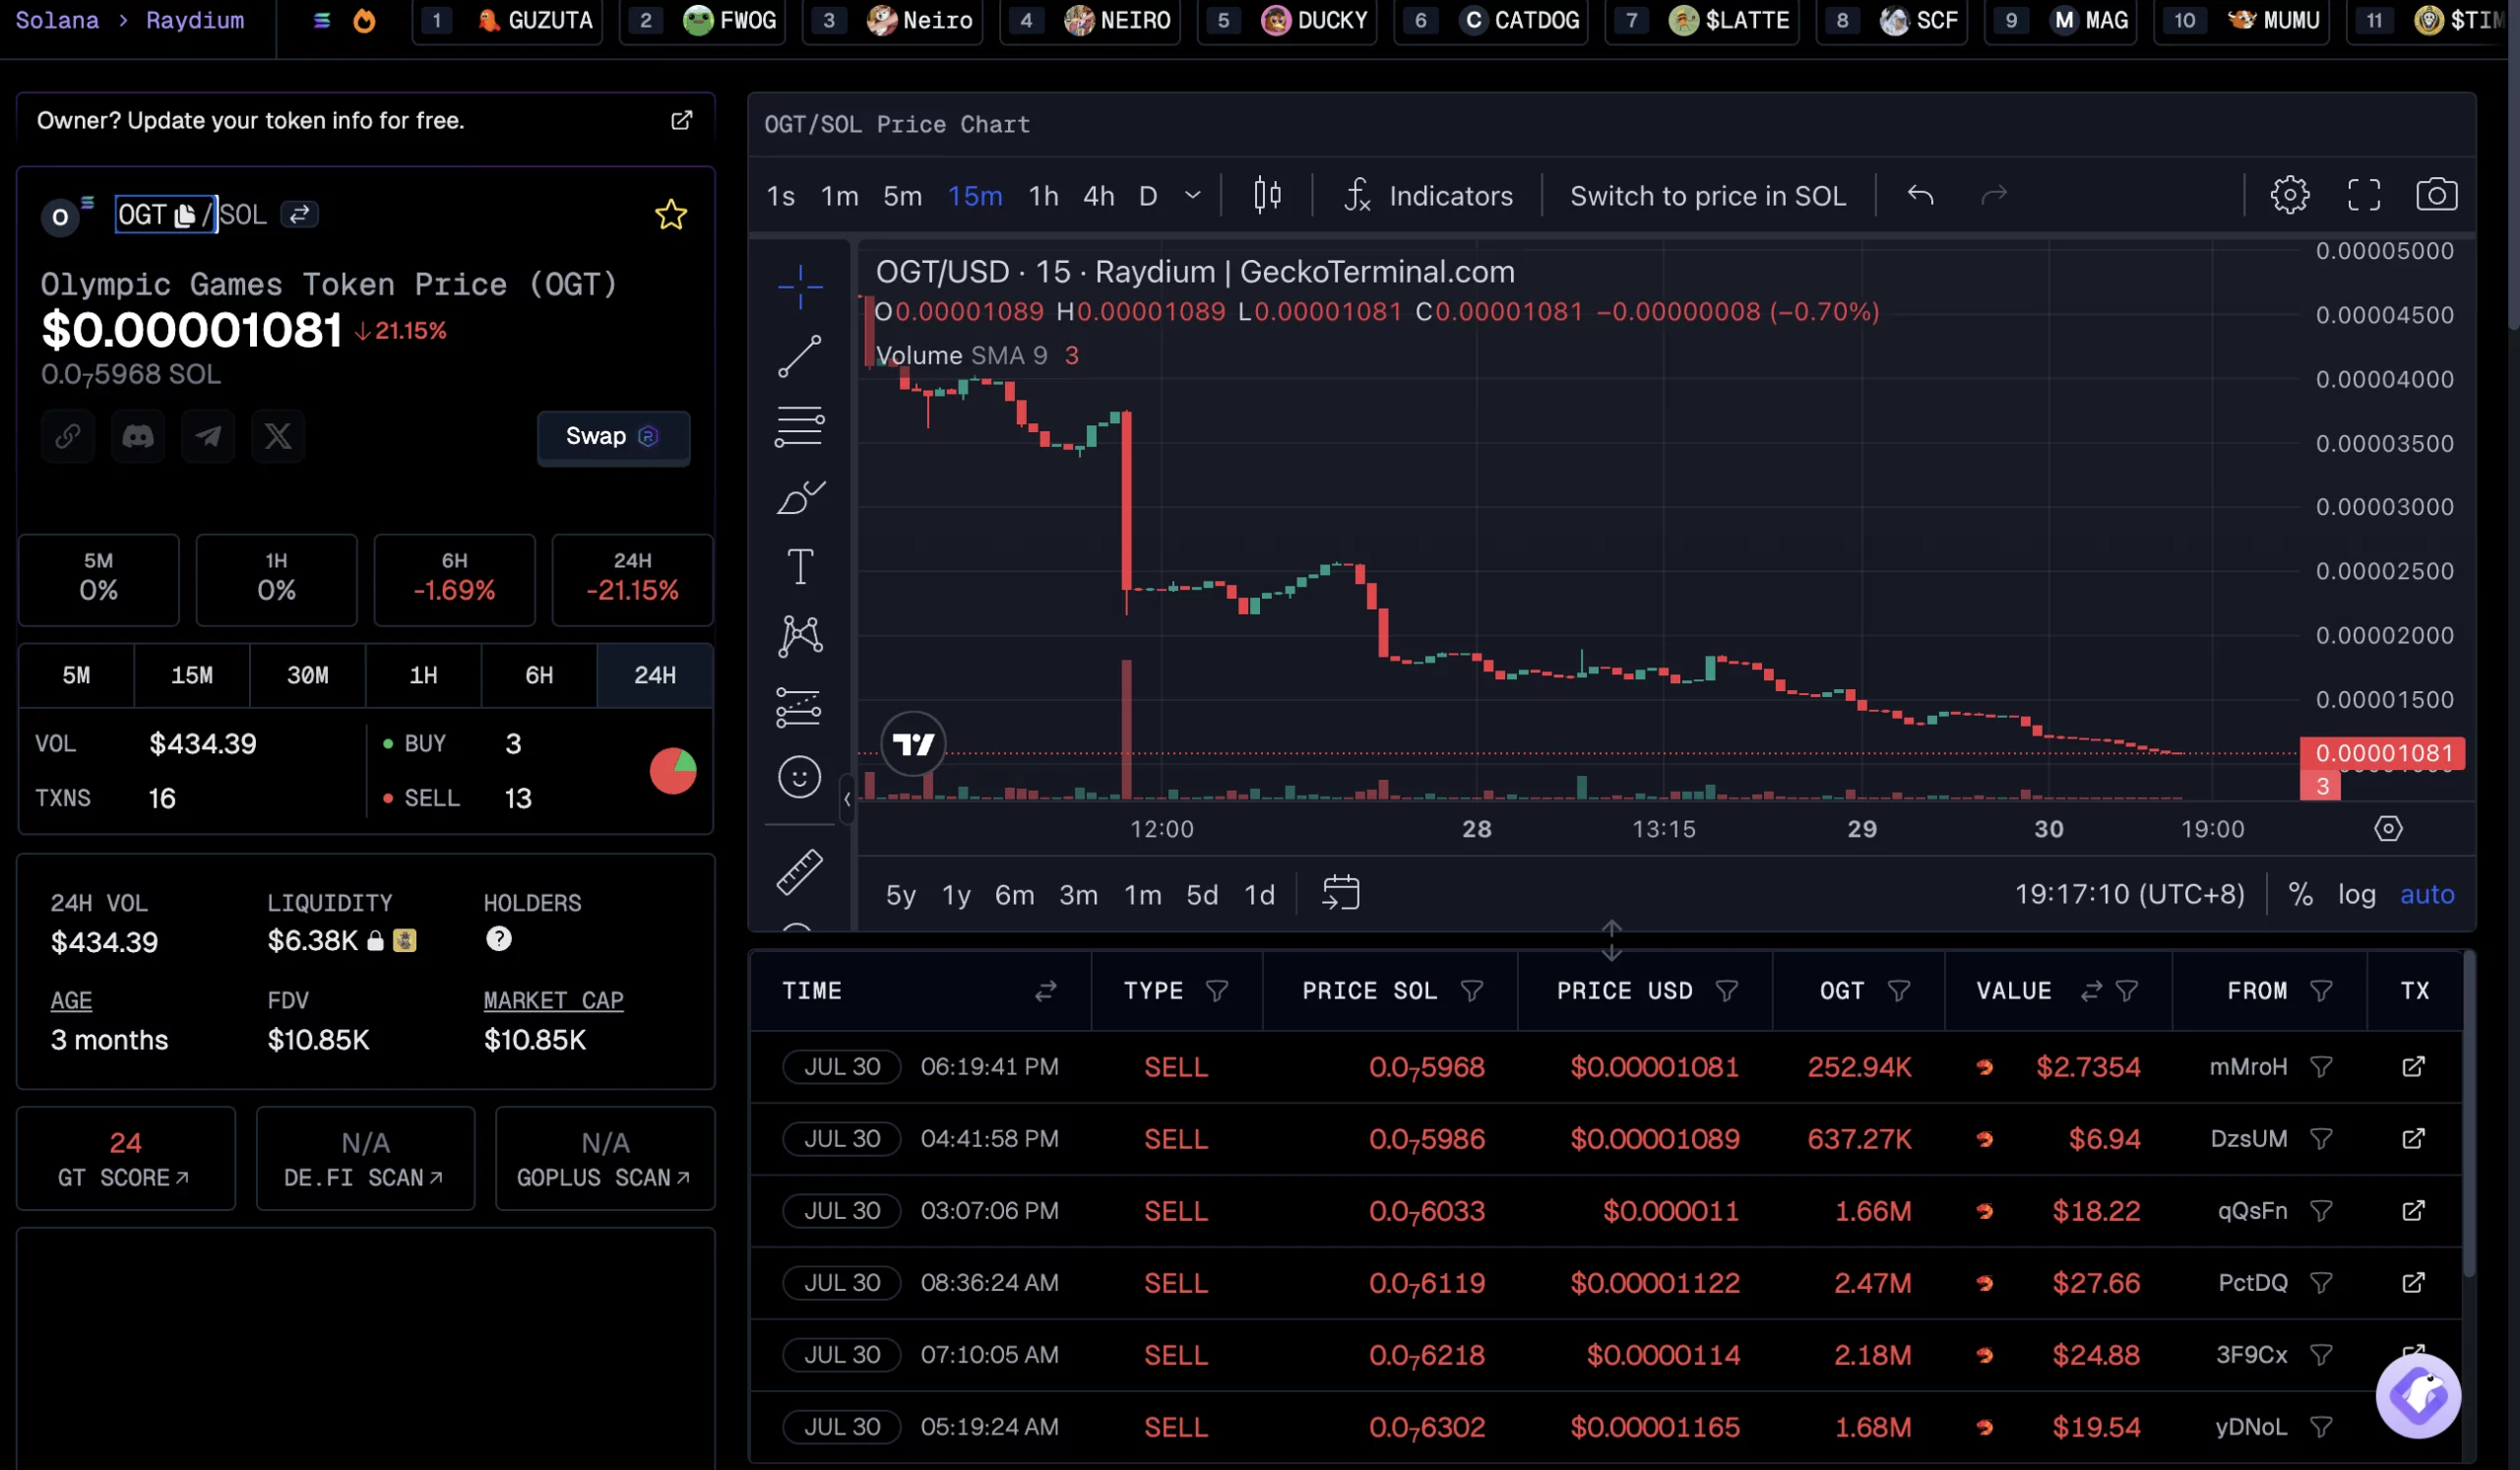2520x1470 pixels.
Task: Filter trades by wallet DzsUM
Action: 2322,1139
